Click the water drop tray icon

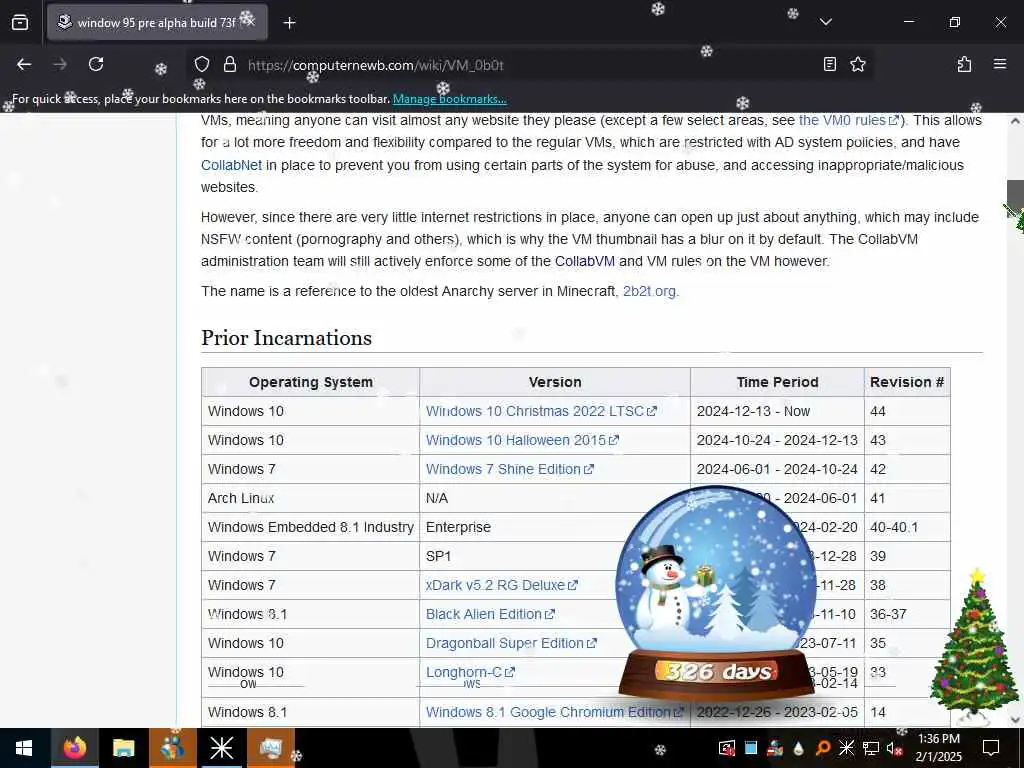(x=798, y=748)
